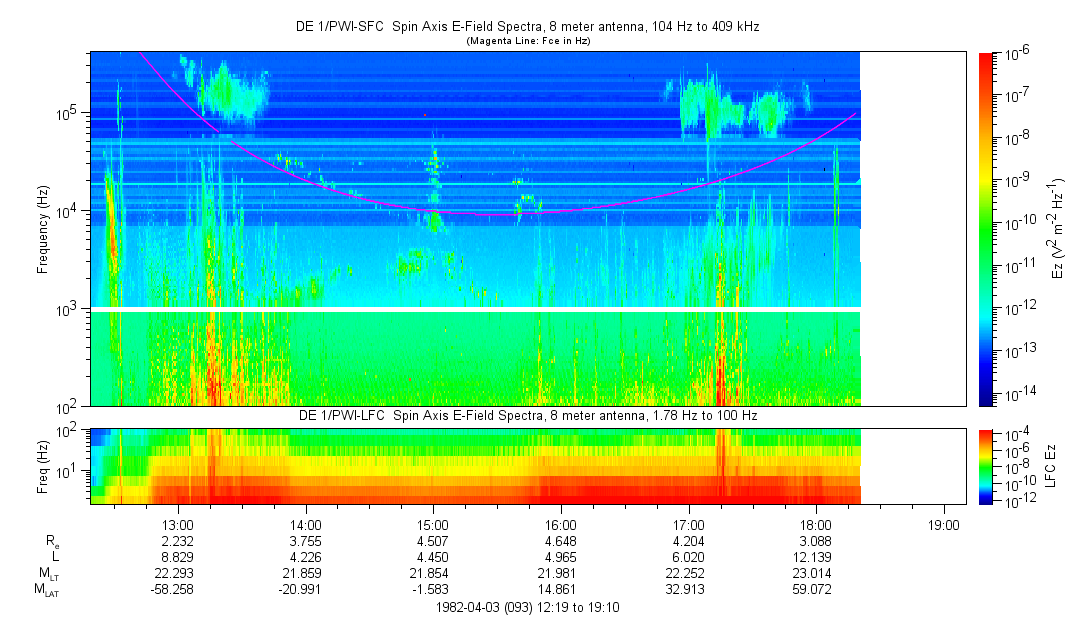Click the MLT value 21.981 at 16:00

click(560, 573)
